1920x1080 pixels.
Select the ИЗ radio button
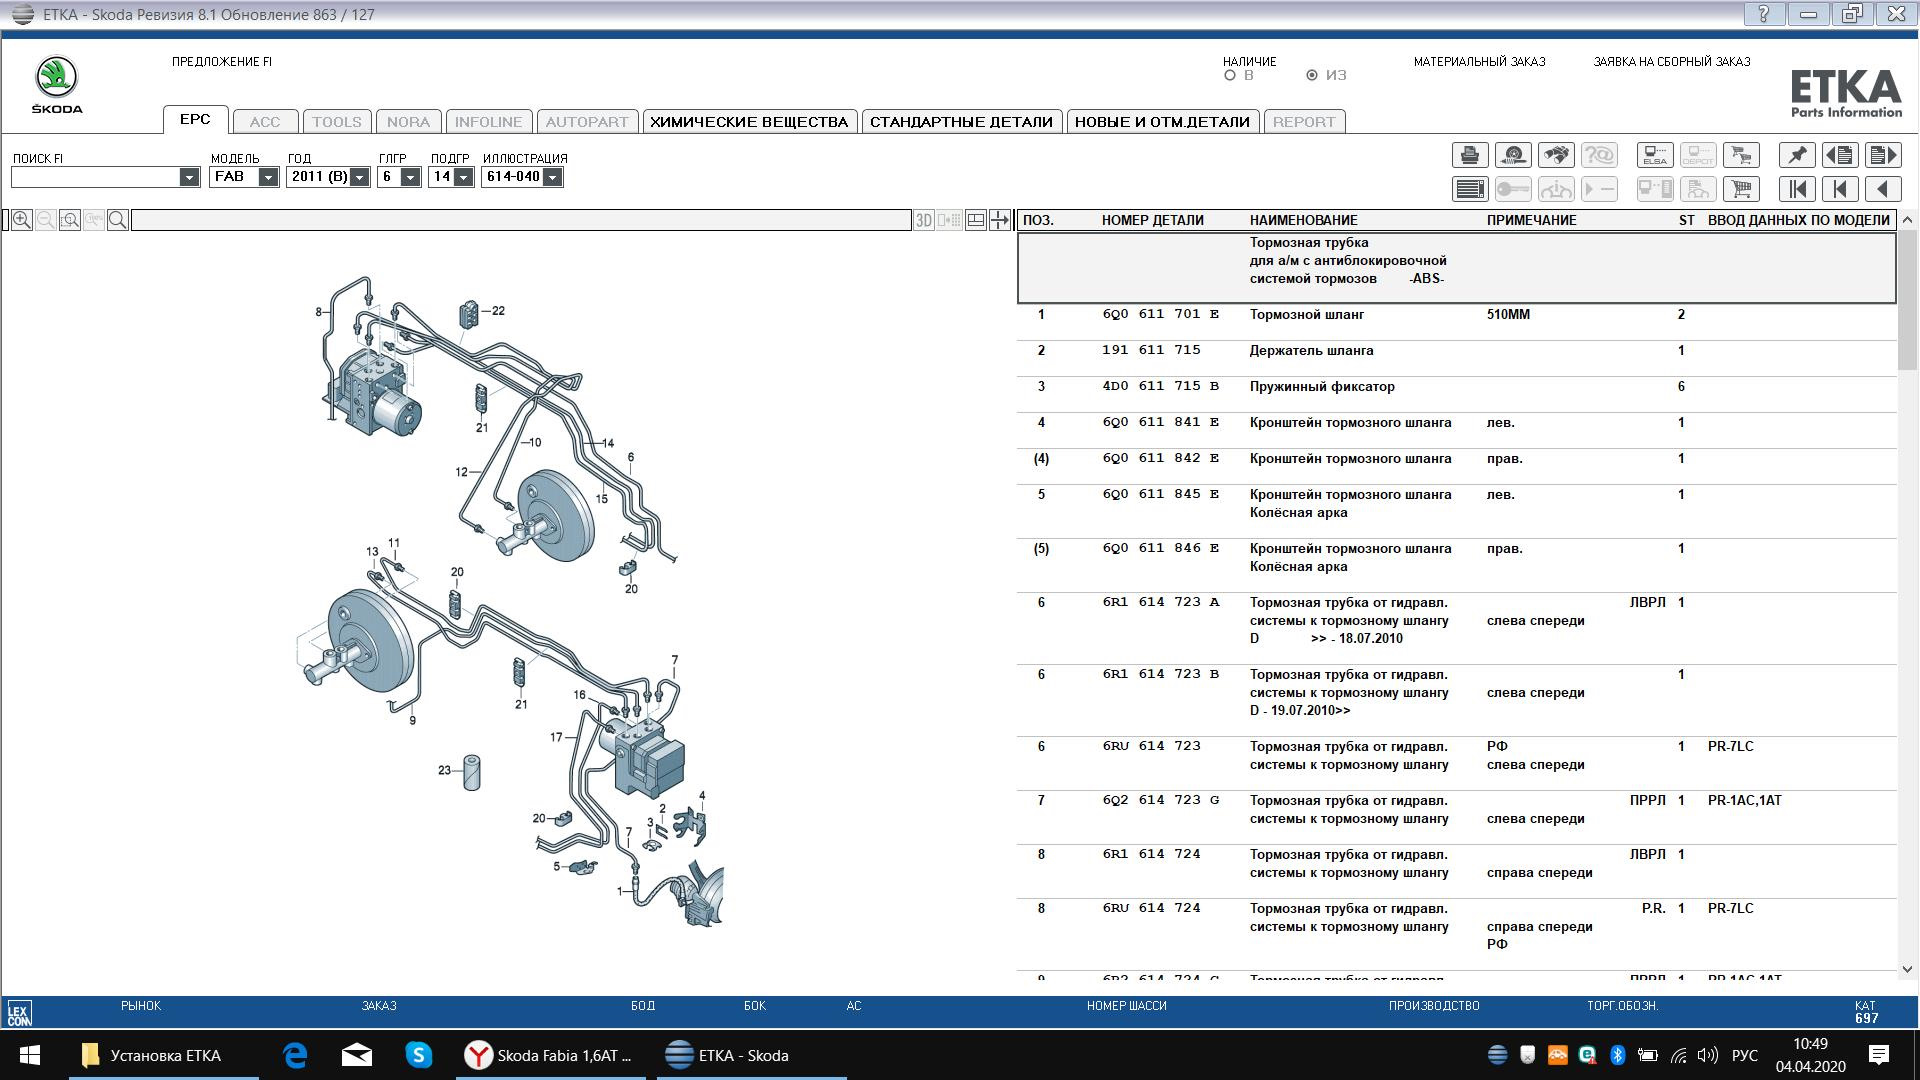click(x=1312, y=76)
